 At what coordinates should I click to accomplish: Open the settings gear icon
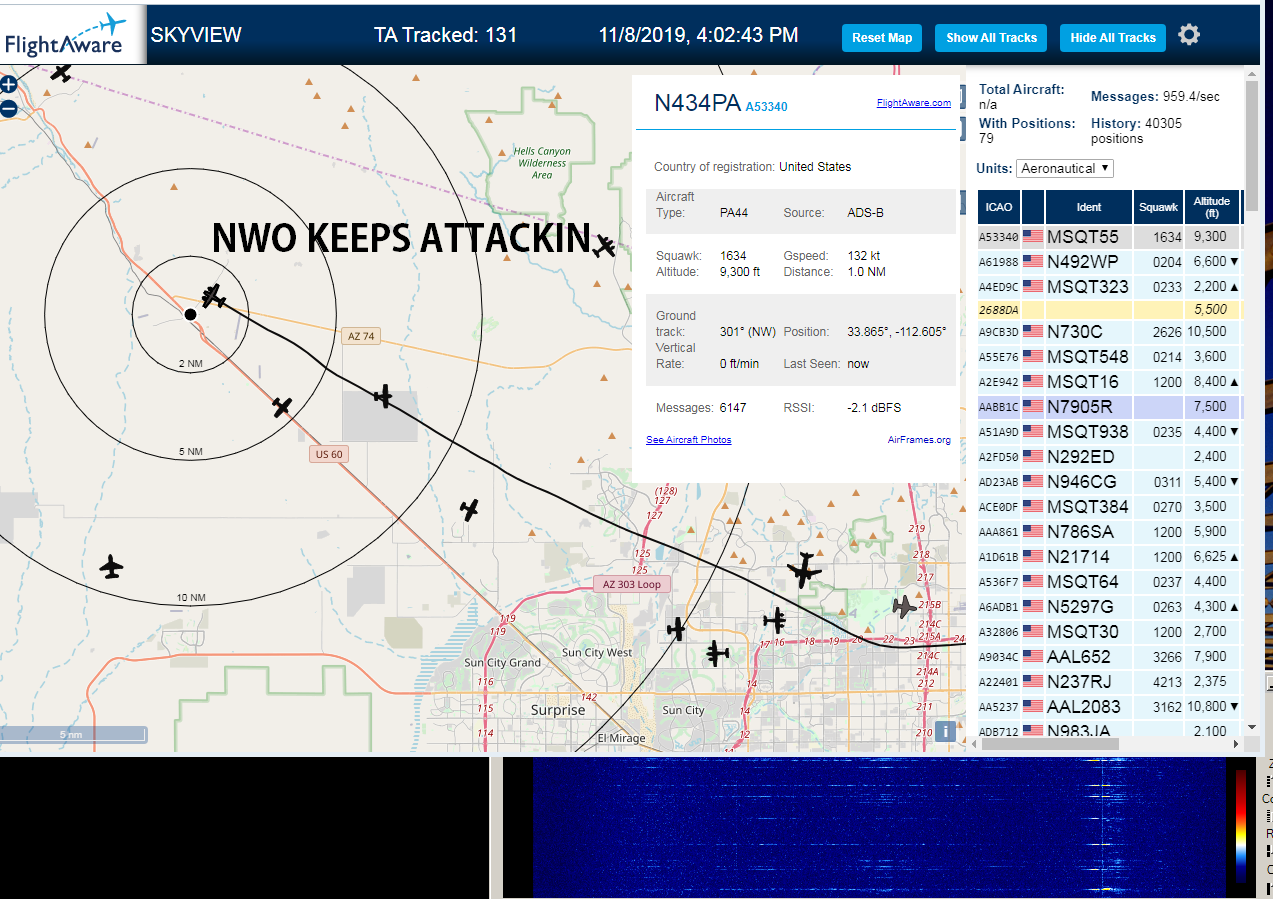click(x=1188, y=35)
